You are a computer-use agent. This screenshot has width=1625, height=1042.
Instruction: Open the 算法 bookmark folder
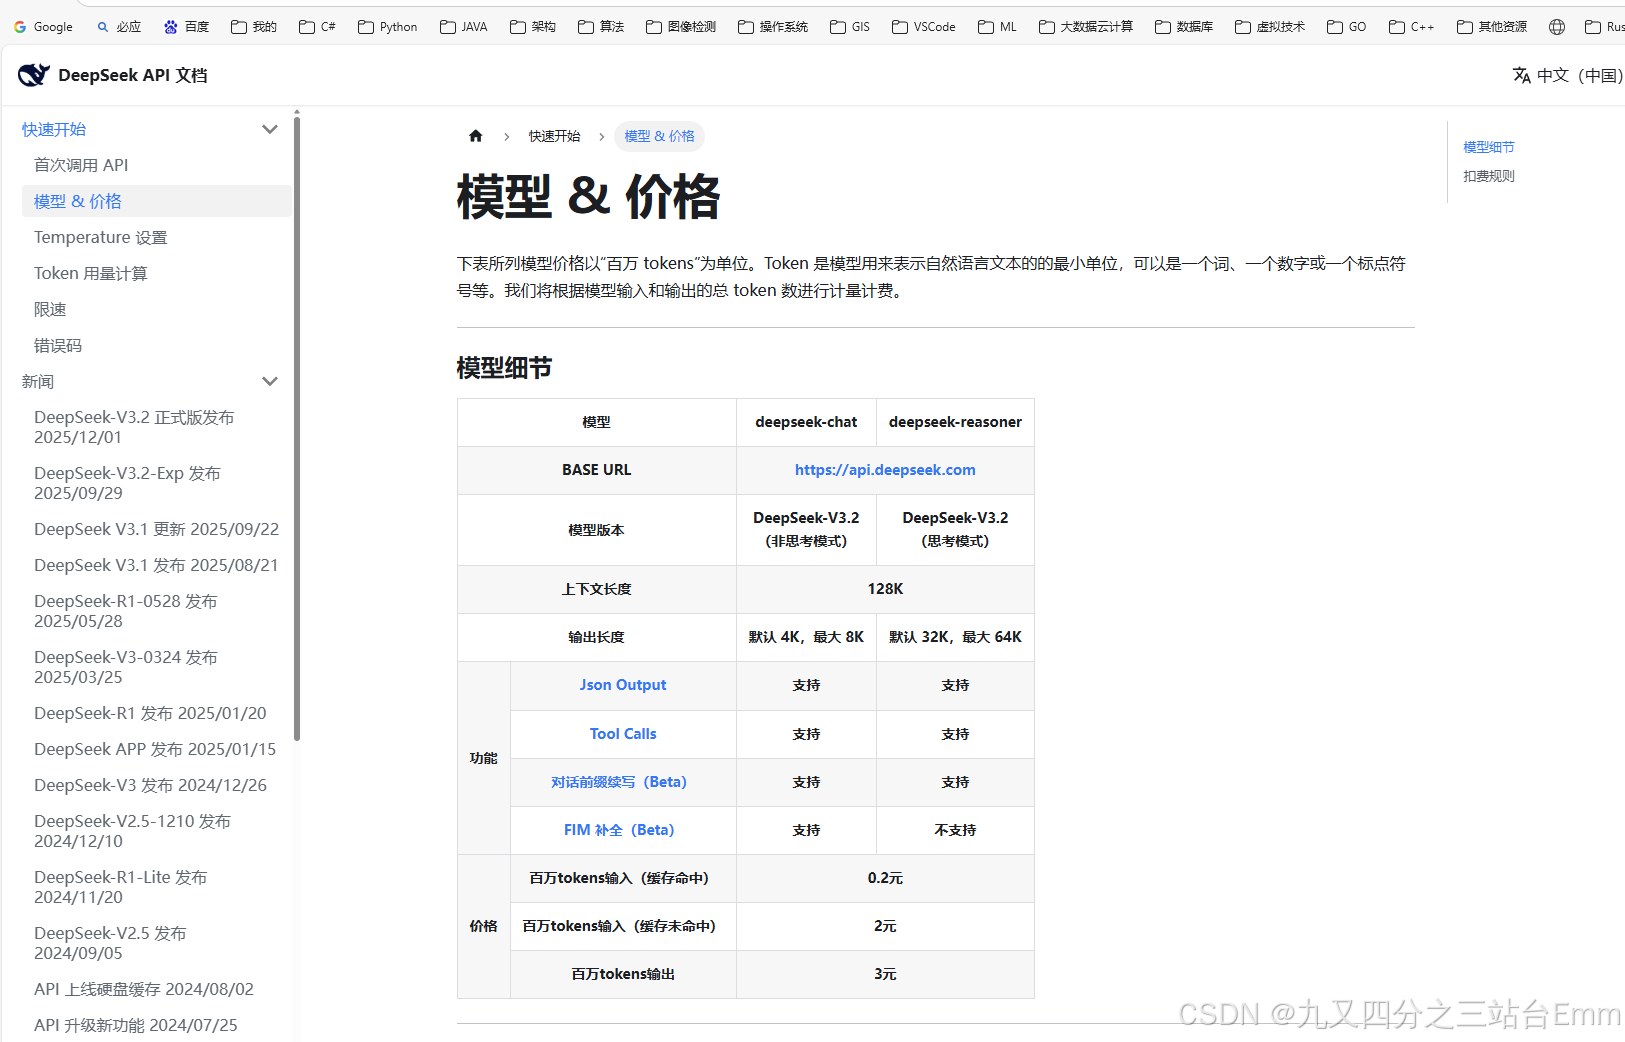point(601,27)
